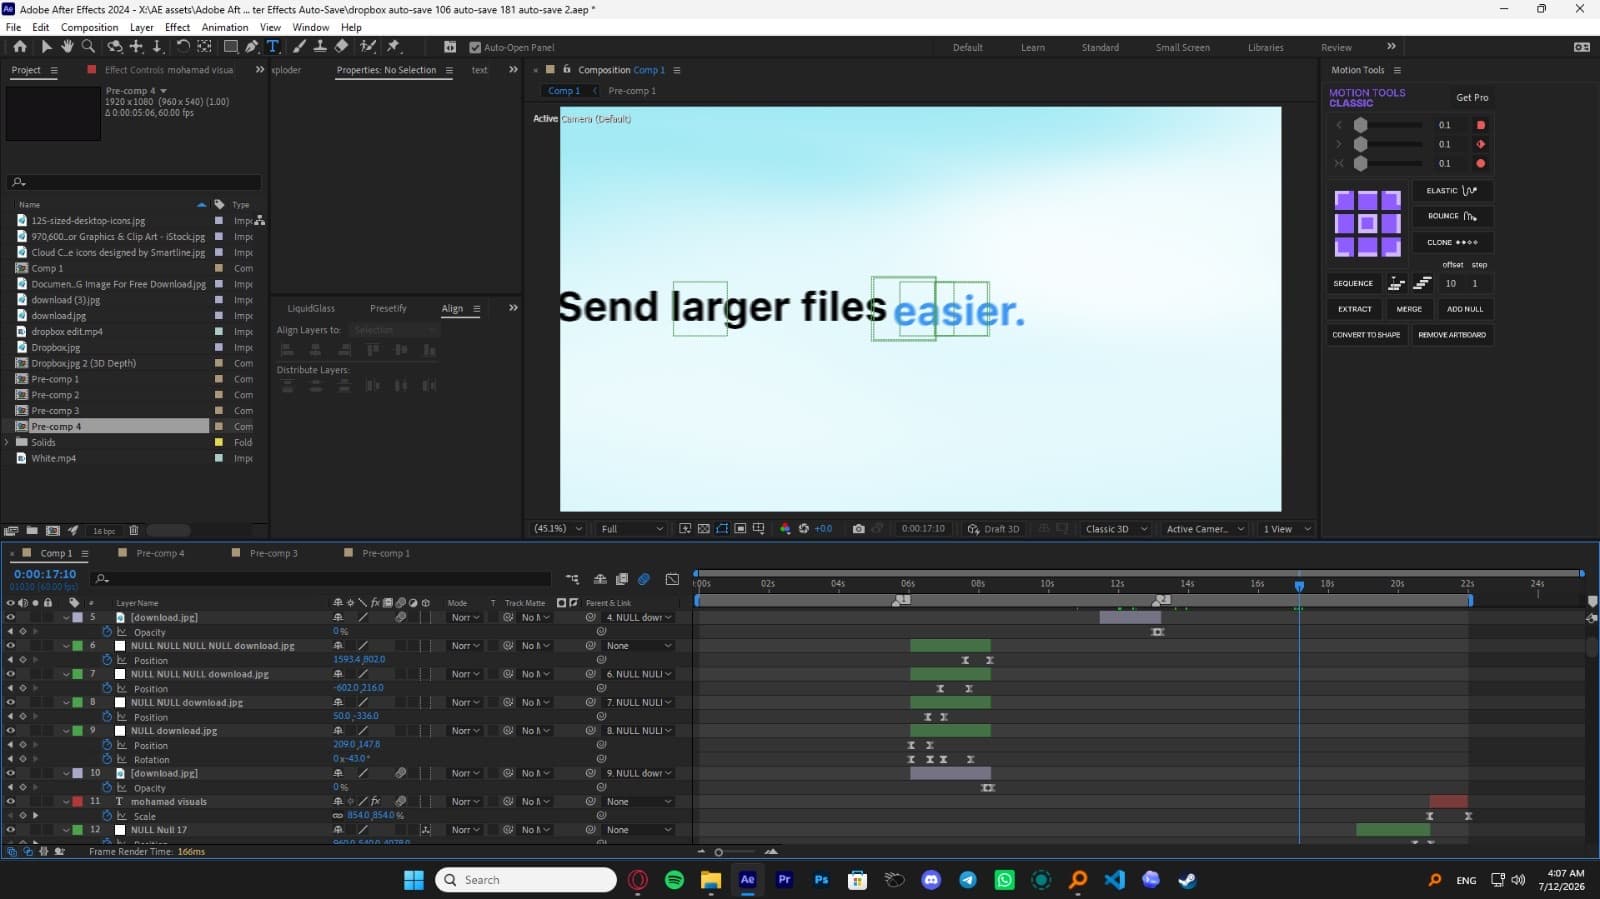Switch to the Libraries workspace
Image resolution: width=1600 pixels, height=899 pixels.
click(x=1265, y=47)
